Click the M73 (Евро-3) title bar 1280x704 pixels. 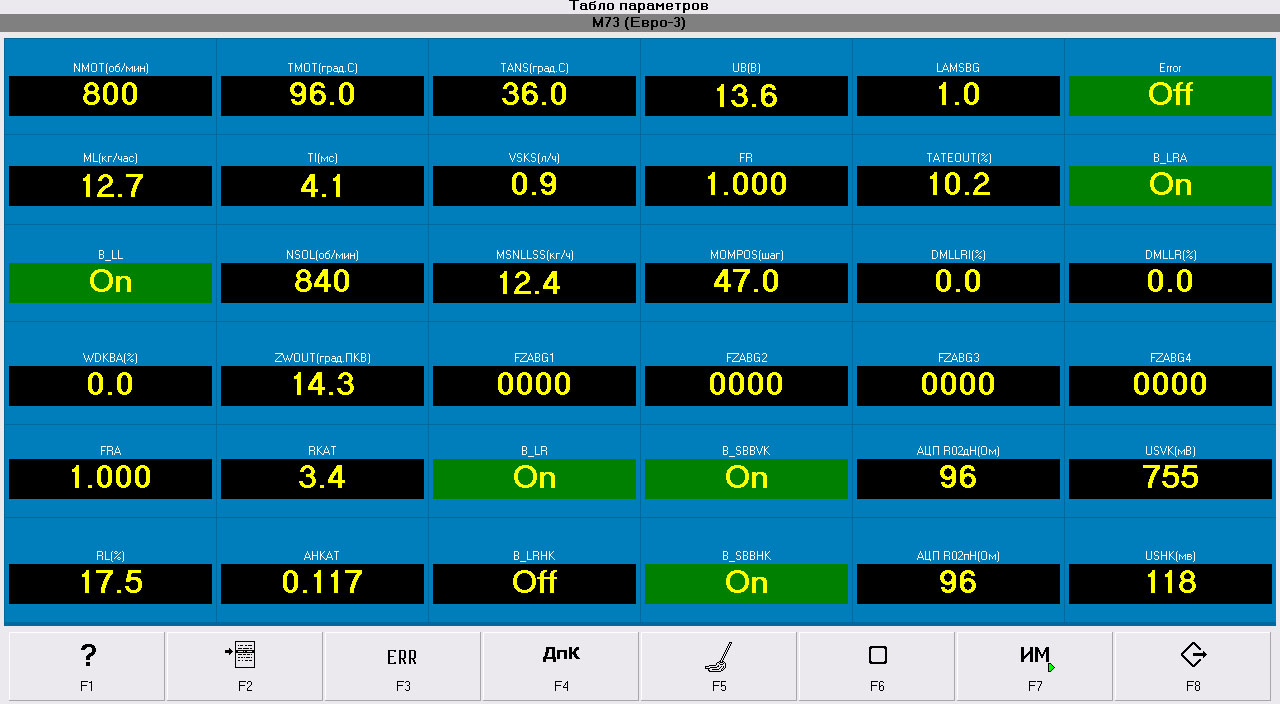(640, 23)
